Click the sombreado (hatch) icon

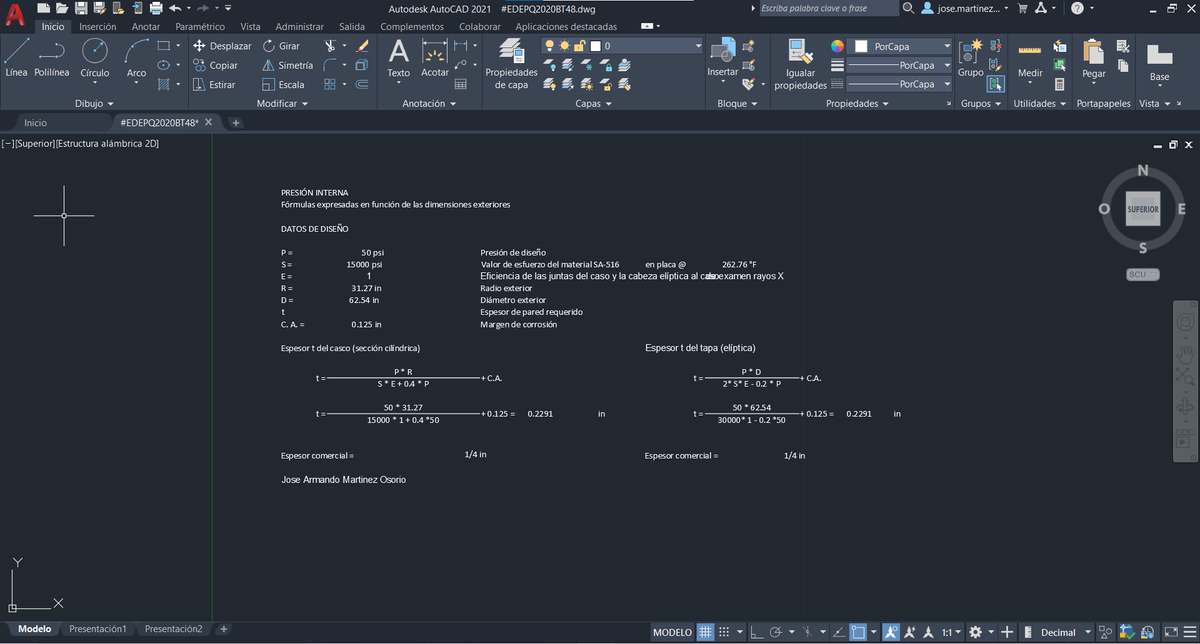164,85
